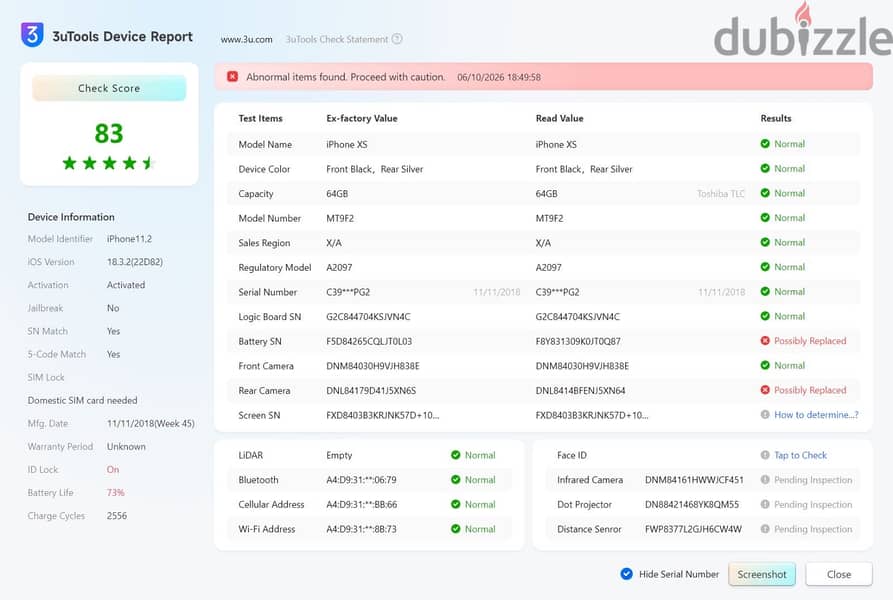The height and width of the screenshot is (600, 893).
Task: Open the 3uTools Check Statement link
Action: point(337,39)
